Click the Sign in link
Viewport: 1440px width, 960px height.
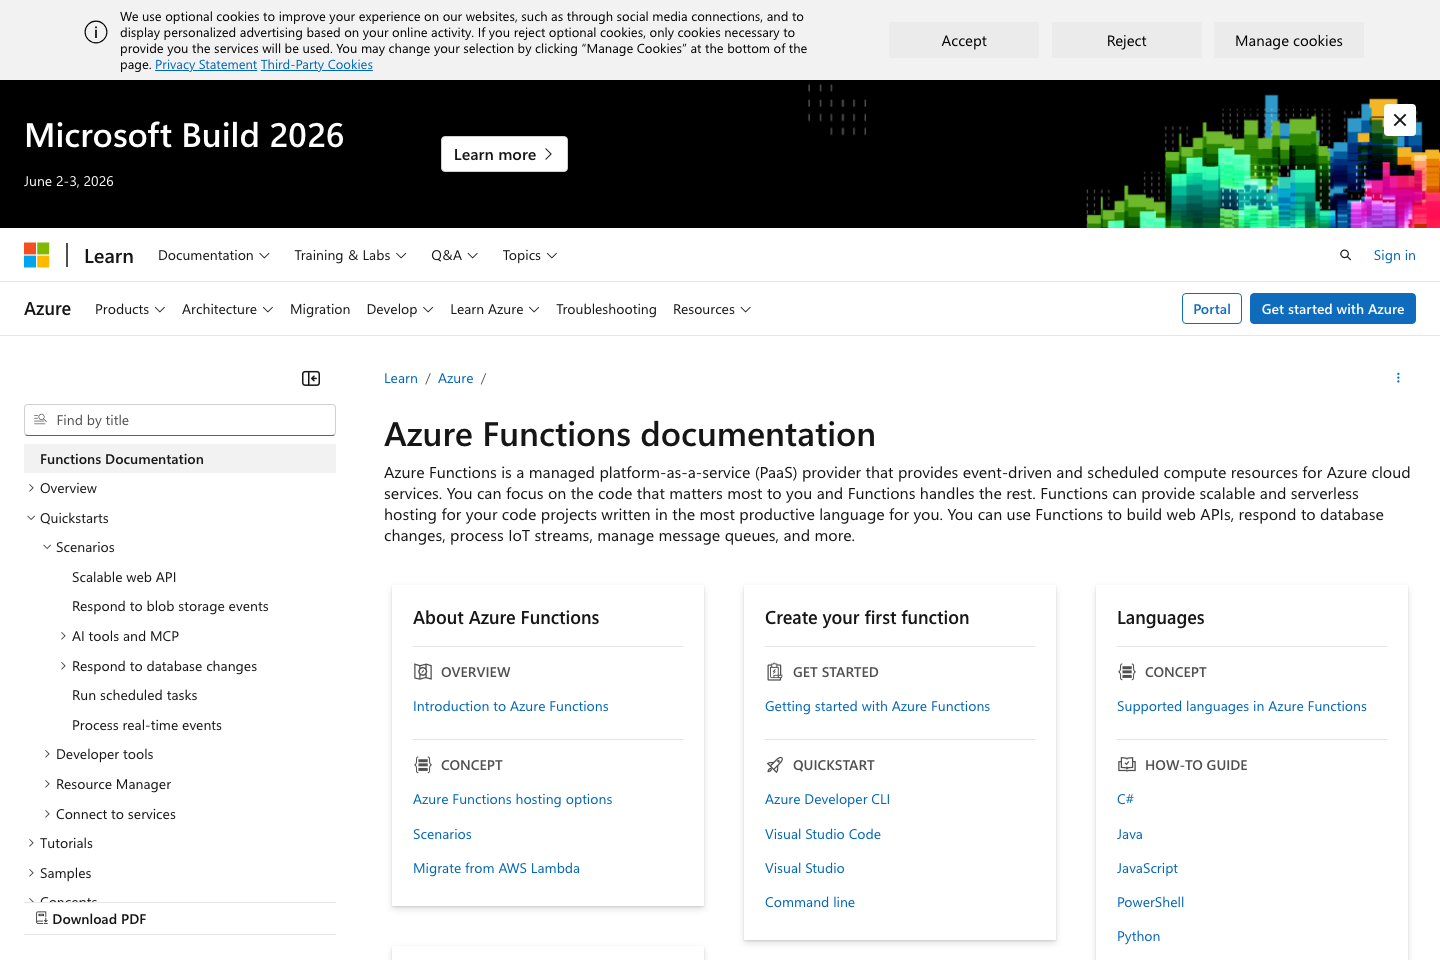[x=1394, y=255]
